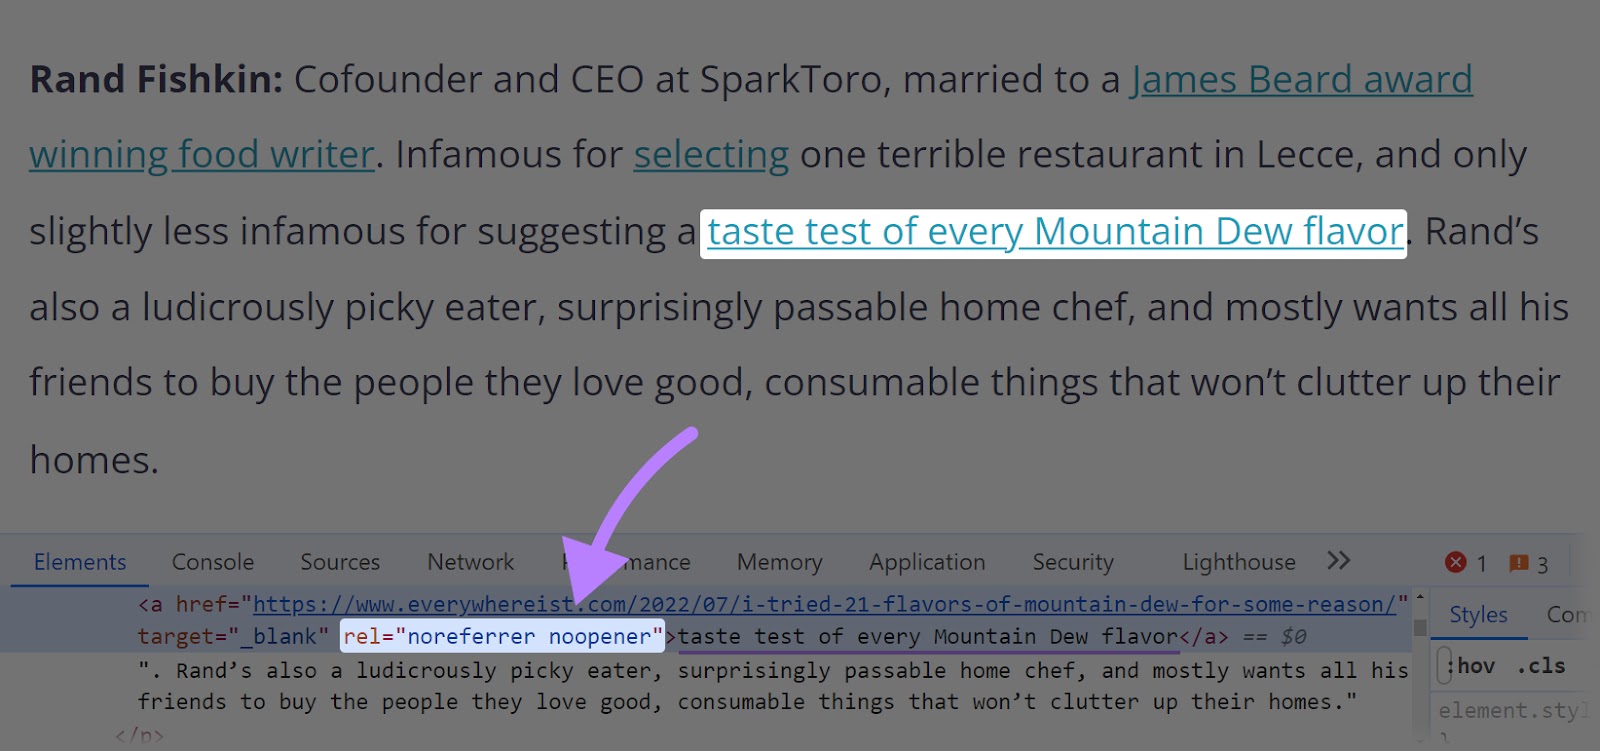1600x751 pixels.
Task: Toggle the :hov element state panel
Action: (1470, 666)
